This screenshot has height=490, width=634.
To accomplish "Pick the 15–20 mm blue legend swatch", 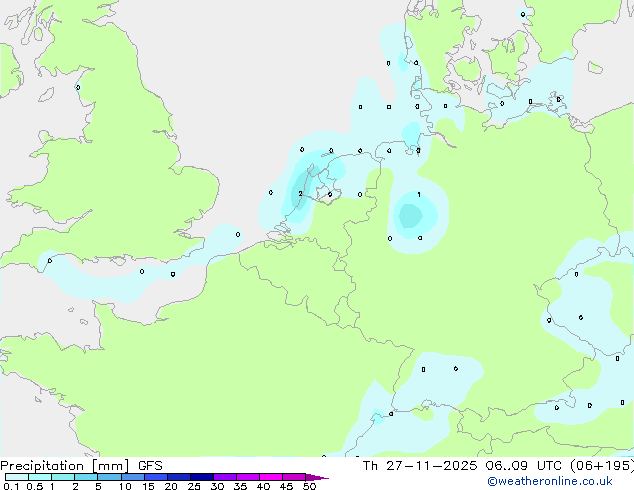I will click(x=156, y=477).
